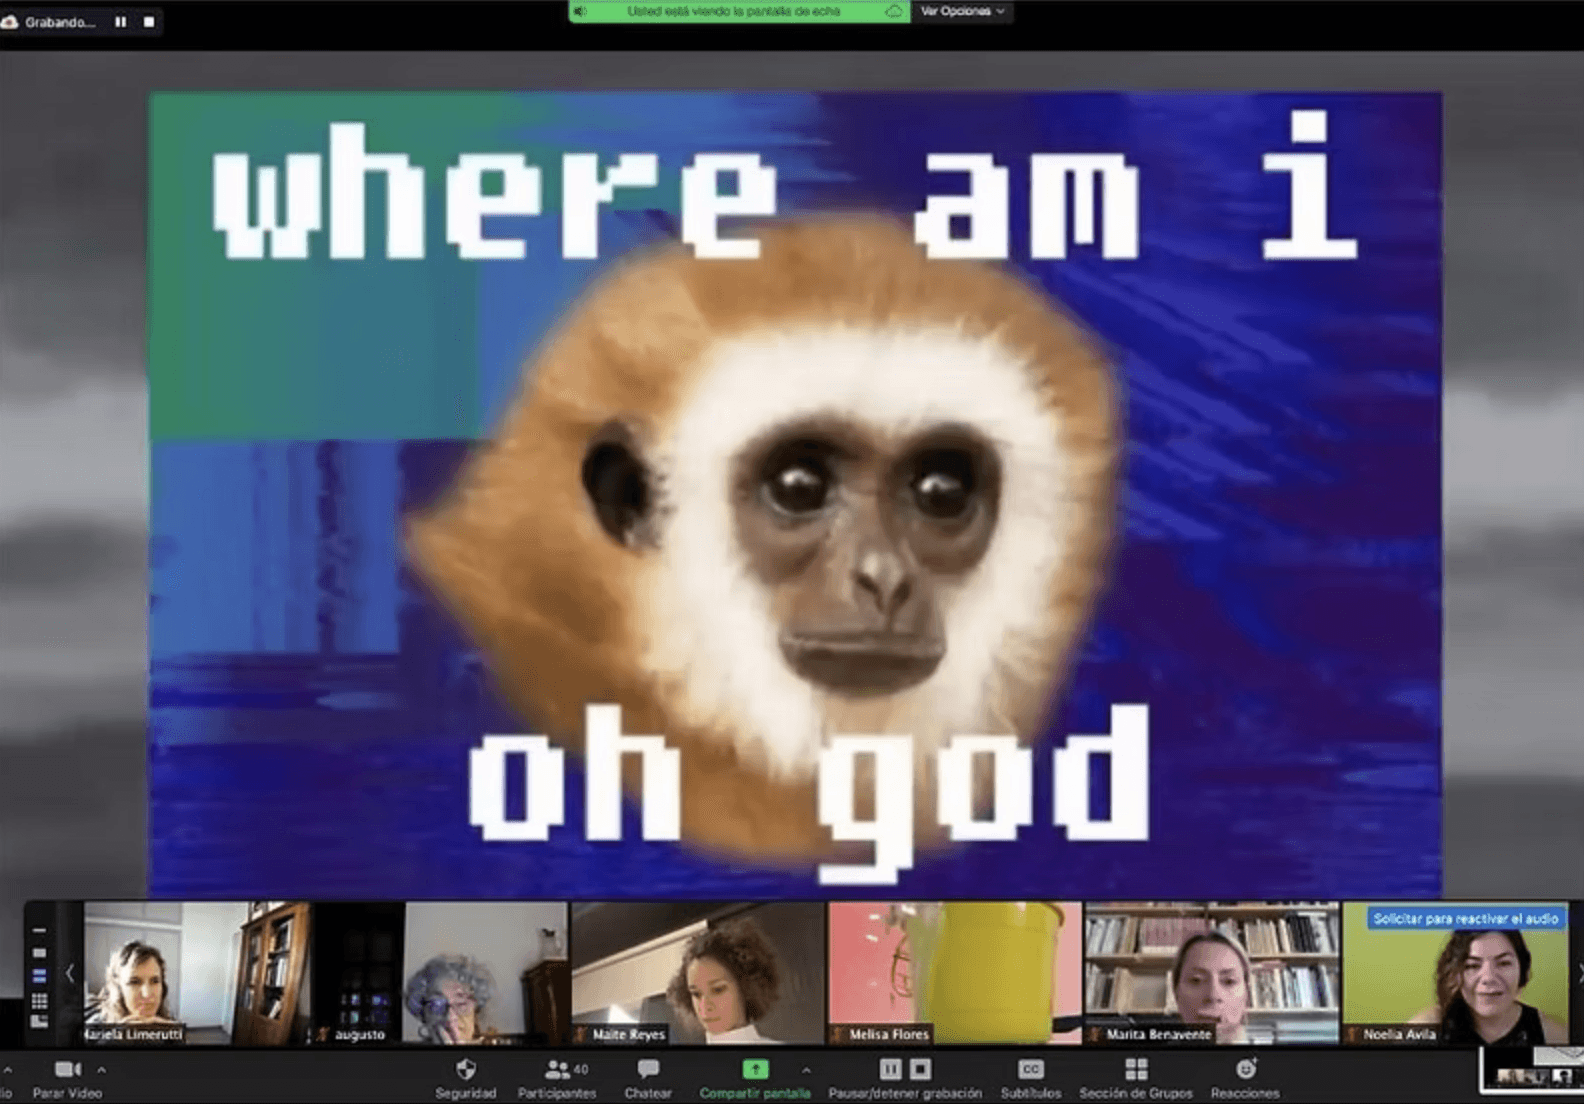
Task: Select the single-thumbnail view icon
Action: point(40,953)
